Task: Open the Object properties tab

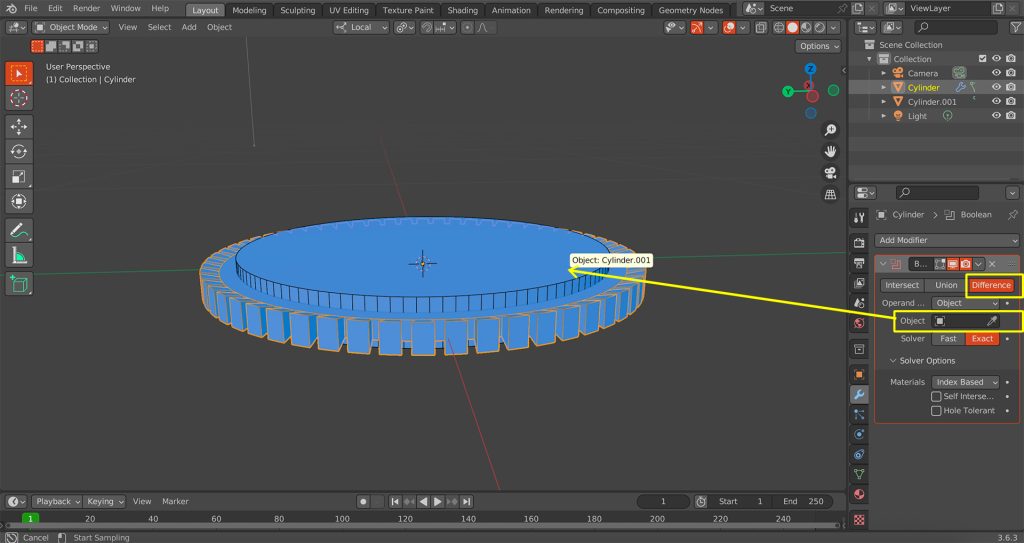Action: [859, 374]
